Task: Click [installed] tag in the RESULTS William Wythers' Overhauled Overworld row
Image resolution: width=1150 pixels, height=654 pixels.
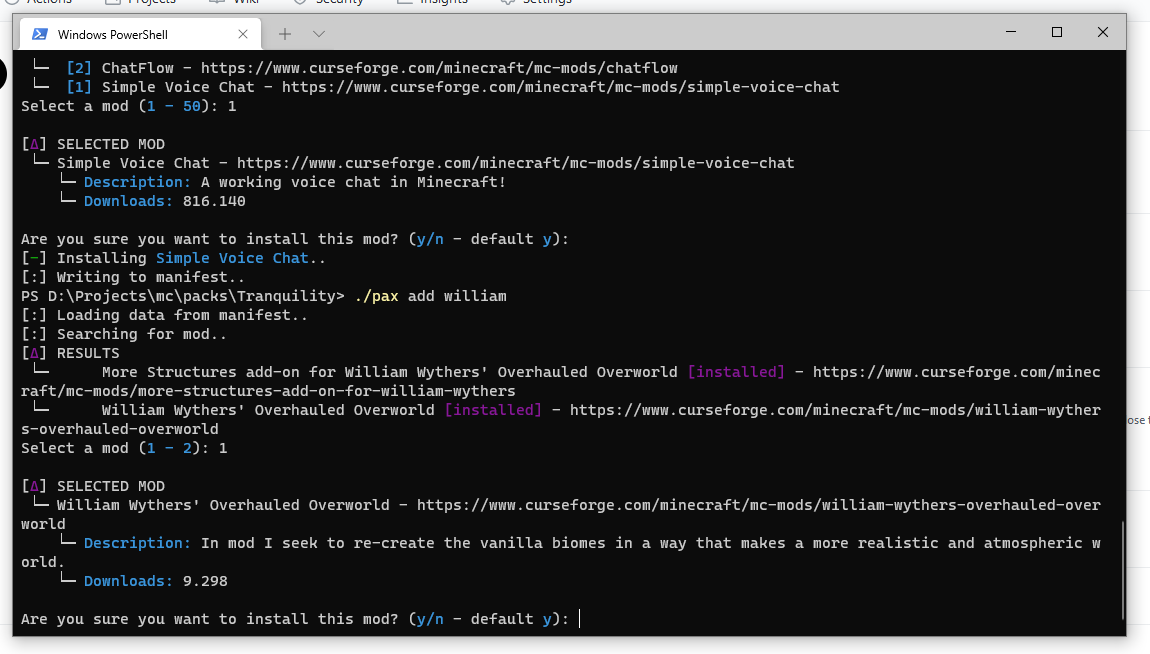Action: [x=494, y=411]
